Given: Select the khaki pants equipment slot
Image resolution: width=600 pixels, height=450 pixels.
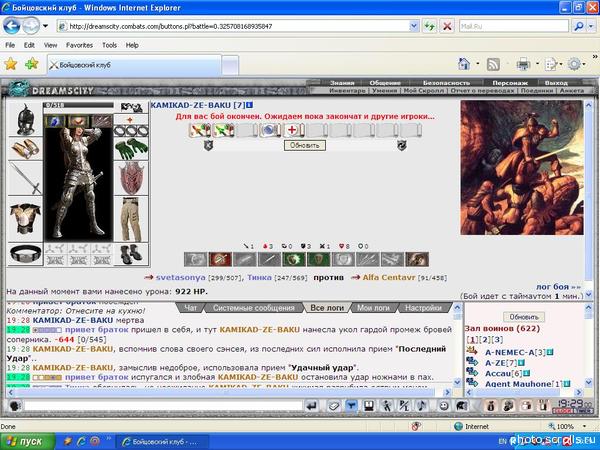Looking at the screenshot, I should 131,219.
